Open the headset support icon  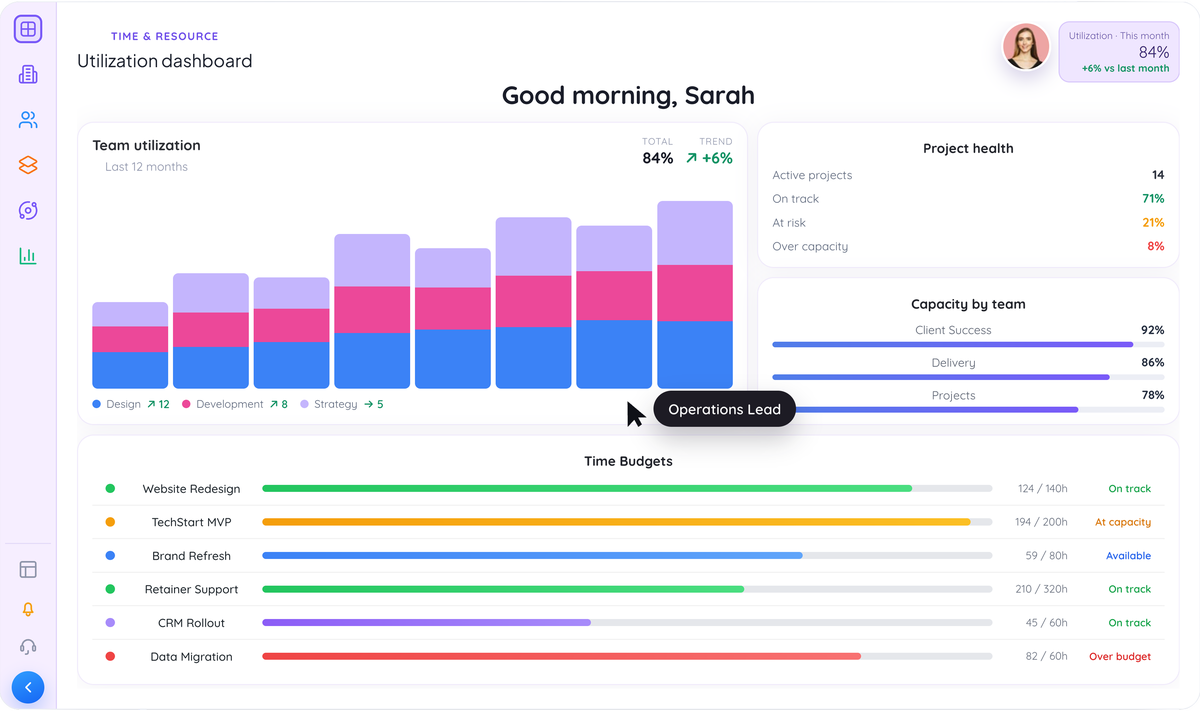(x=28, y=647)
